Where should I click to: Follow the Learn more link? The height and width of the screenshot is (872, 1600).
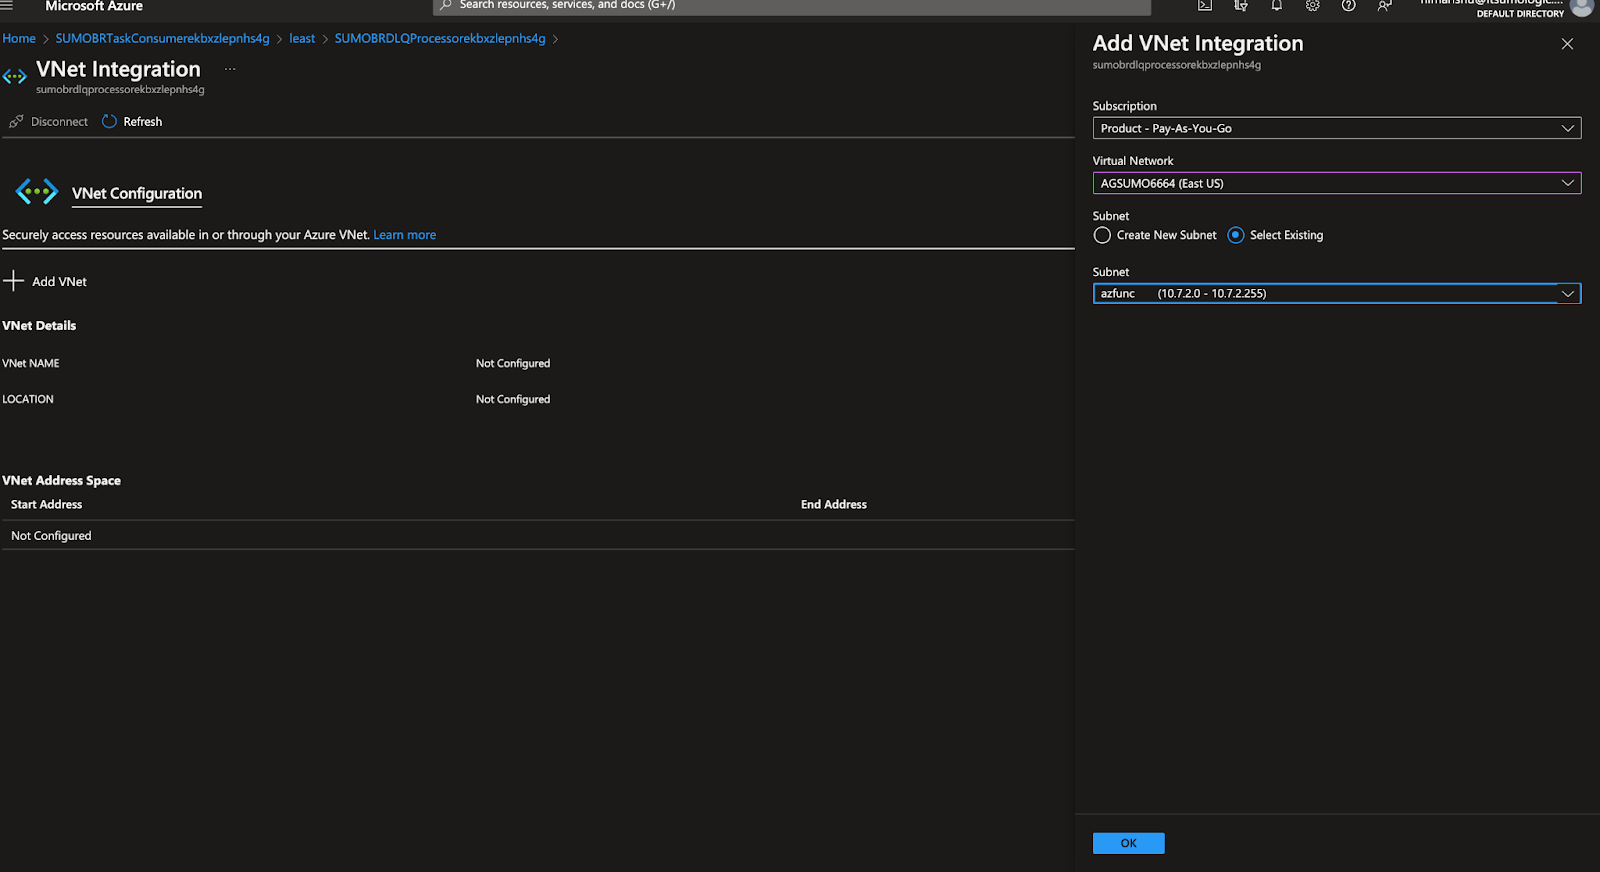pos(404,235)
